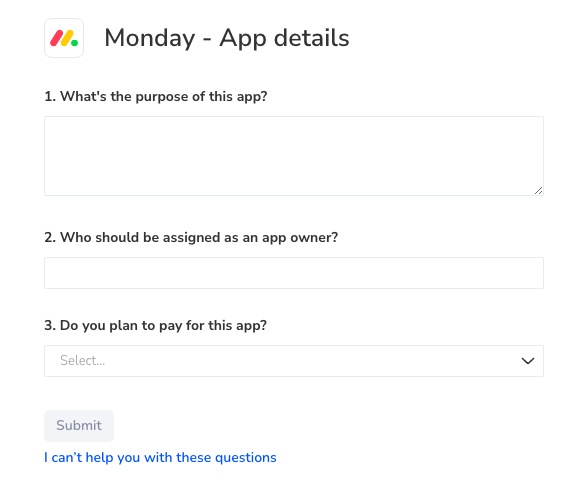Click the Monday app logo icon
This screenshot has width=567, height=494.
tap(64, 38)
